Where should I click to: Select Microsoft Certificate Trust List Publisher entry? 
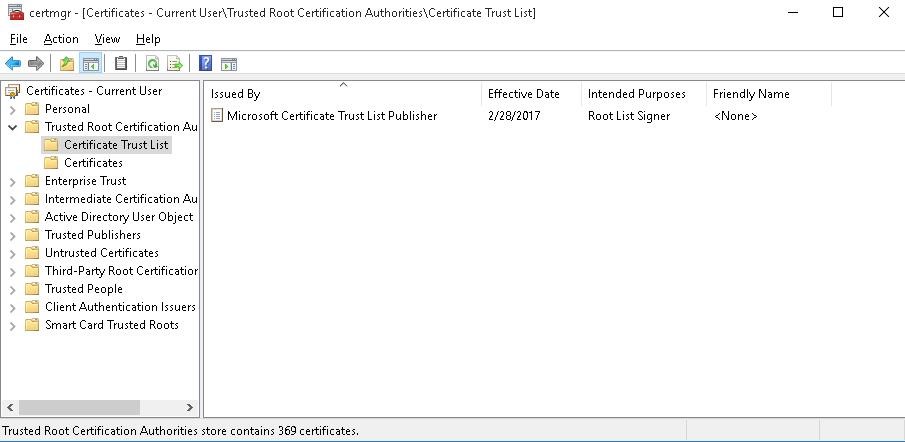click(331, 116)
